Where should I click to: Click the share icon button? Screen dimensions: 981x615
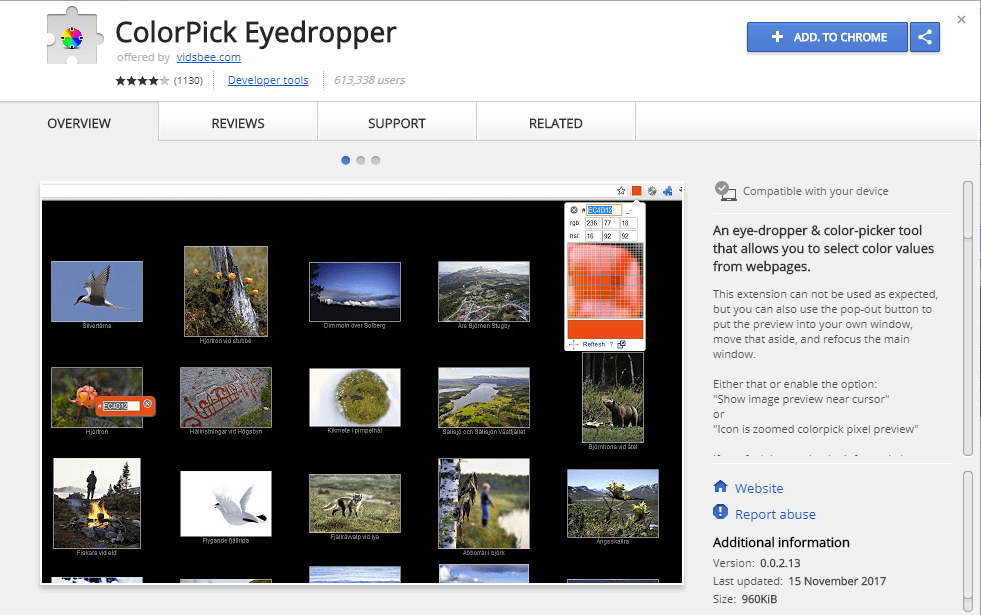pos(925,37)
